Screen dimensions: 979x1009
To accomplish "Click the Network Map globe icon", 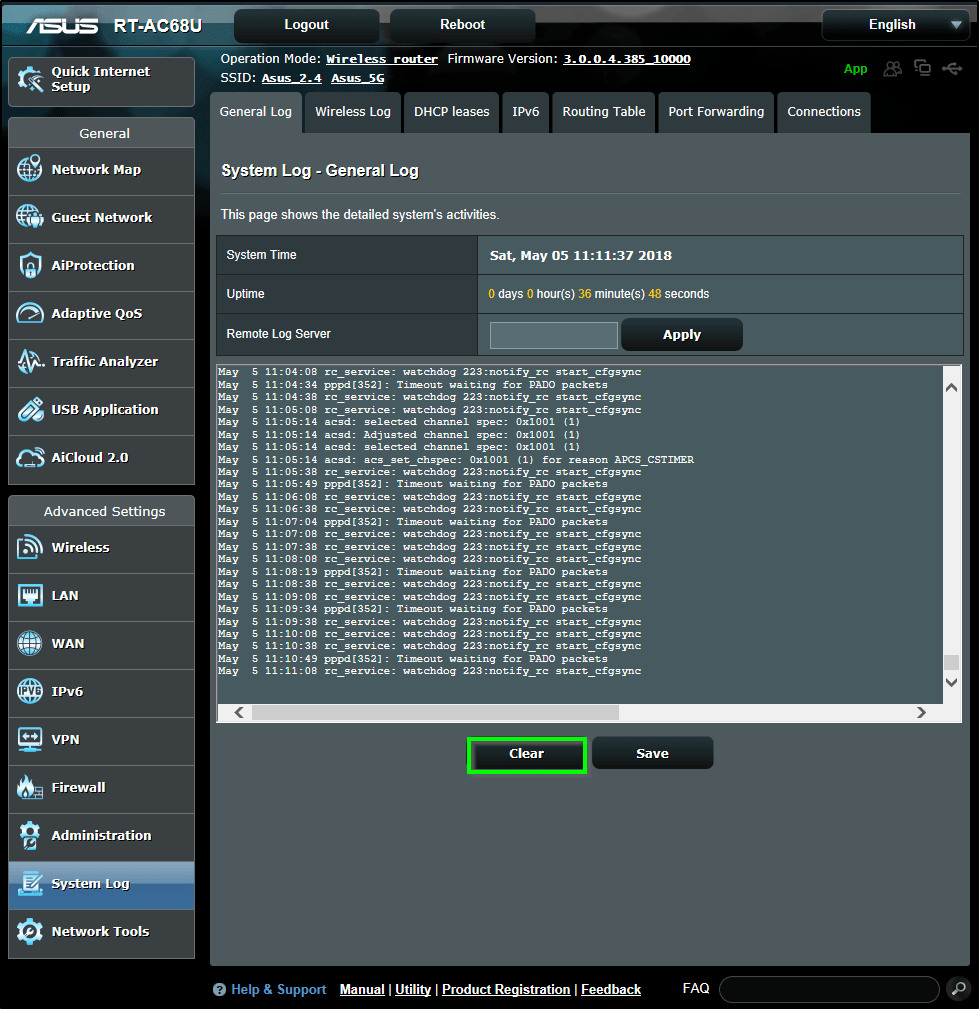I will [x=30, y=169].
